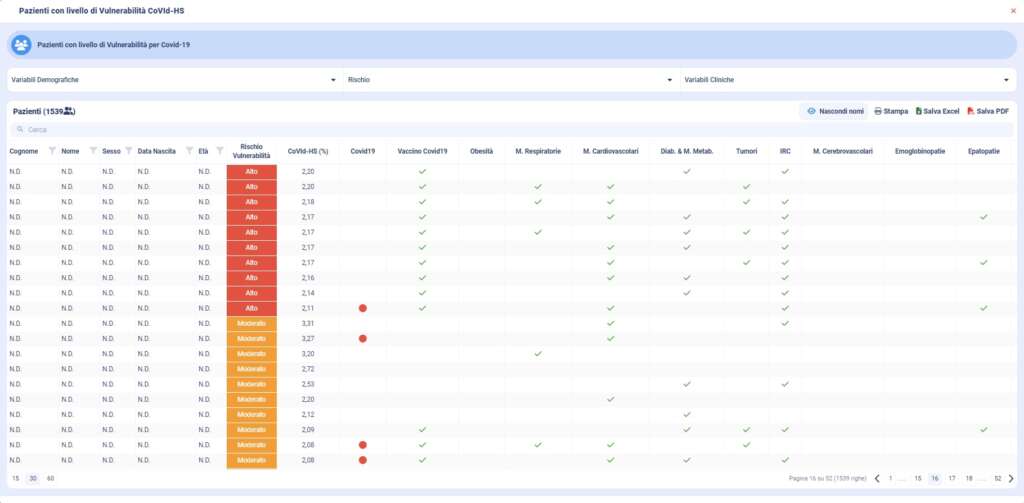Select 60 rows per page option
The height and width of the screenshot is (503, 1024).
pos(50,479)
